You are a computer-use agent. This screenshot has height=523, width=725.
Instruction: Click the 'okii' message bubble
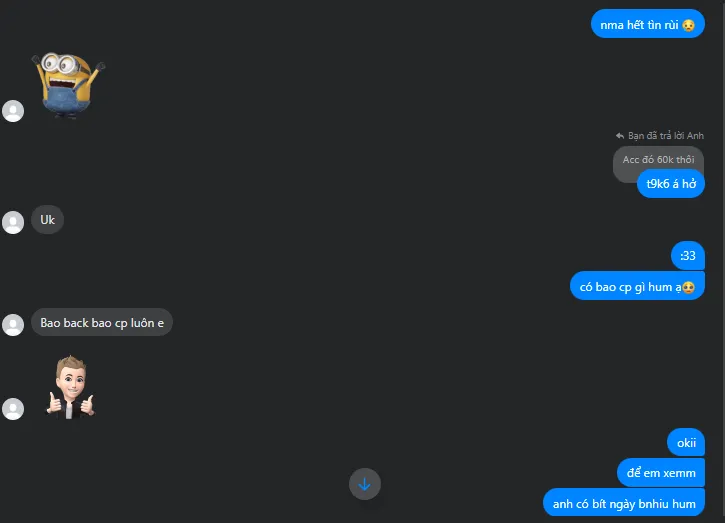click(x=686, y=443)
